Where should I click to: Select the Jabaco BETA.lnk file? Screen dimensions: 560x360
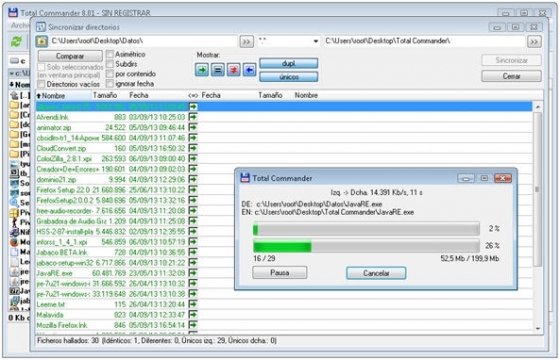62,252
